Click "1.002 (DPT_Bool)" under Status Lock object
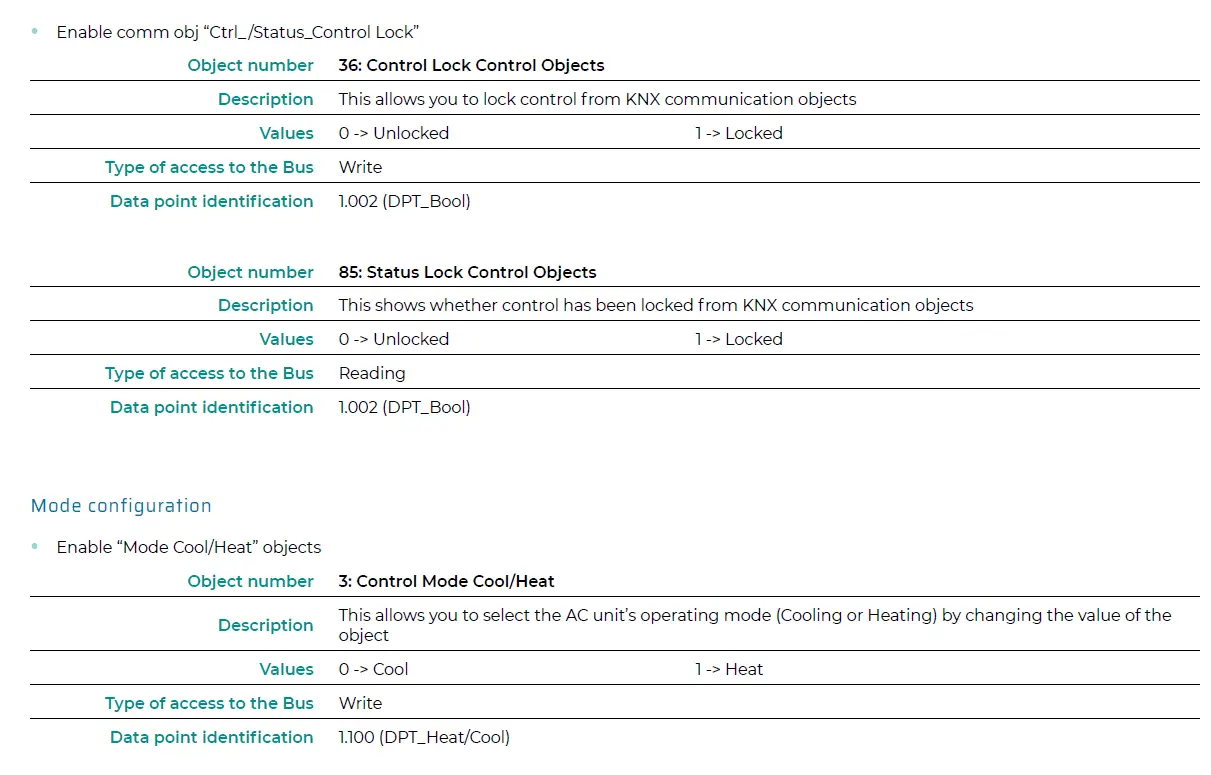Viewport: 1211px width, 775px height. point(404,408)
